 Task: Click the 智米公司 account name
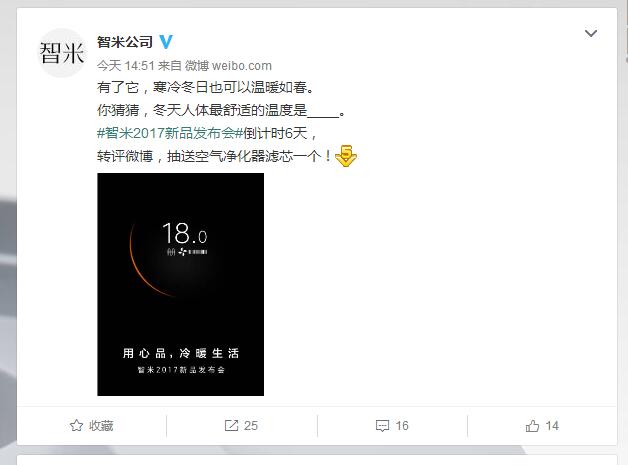[125, 42]
